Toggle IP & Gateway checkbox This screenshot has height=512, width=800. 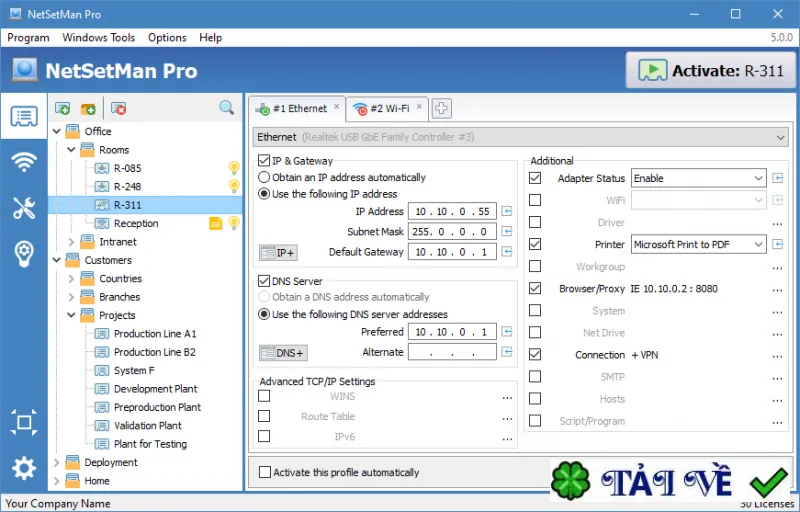pyautogui.click(x=264, y=161)
